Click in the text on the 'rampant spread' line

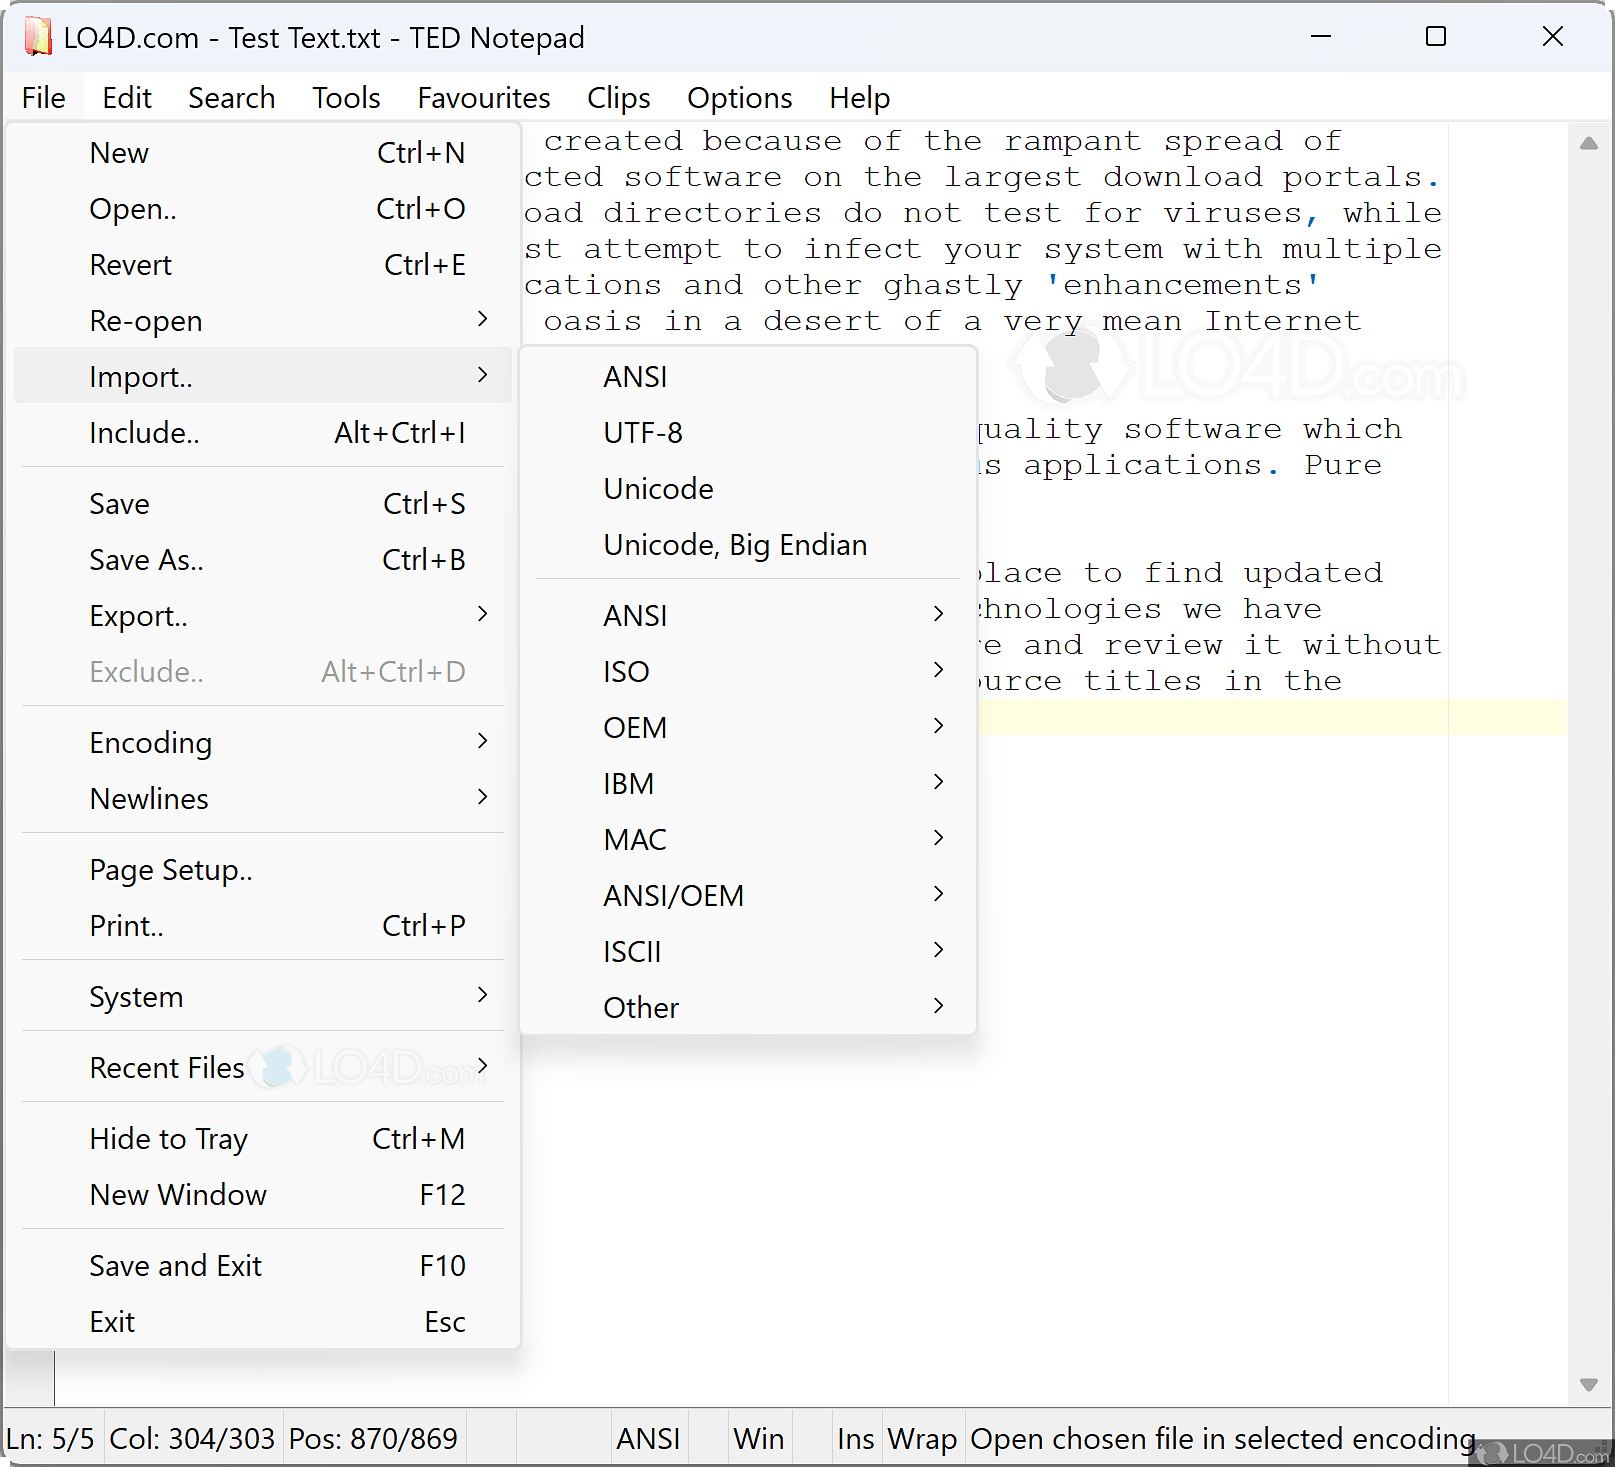(x=942, y=141)
